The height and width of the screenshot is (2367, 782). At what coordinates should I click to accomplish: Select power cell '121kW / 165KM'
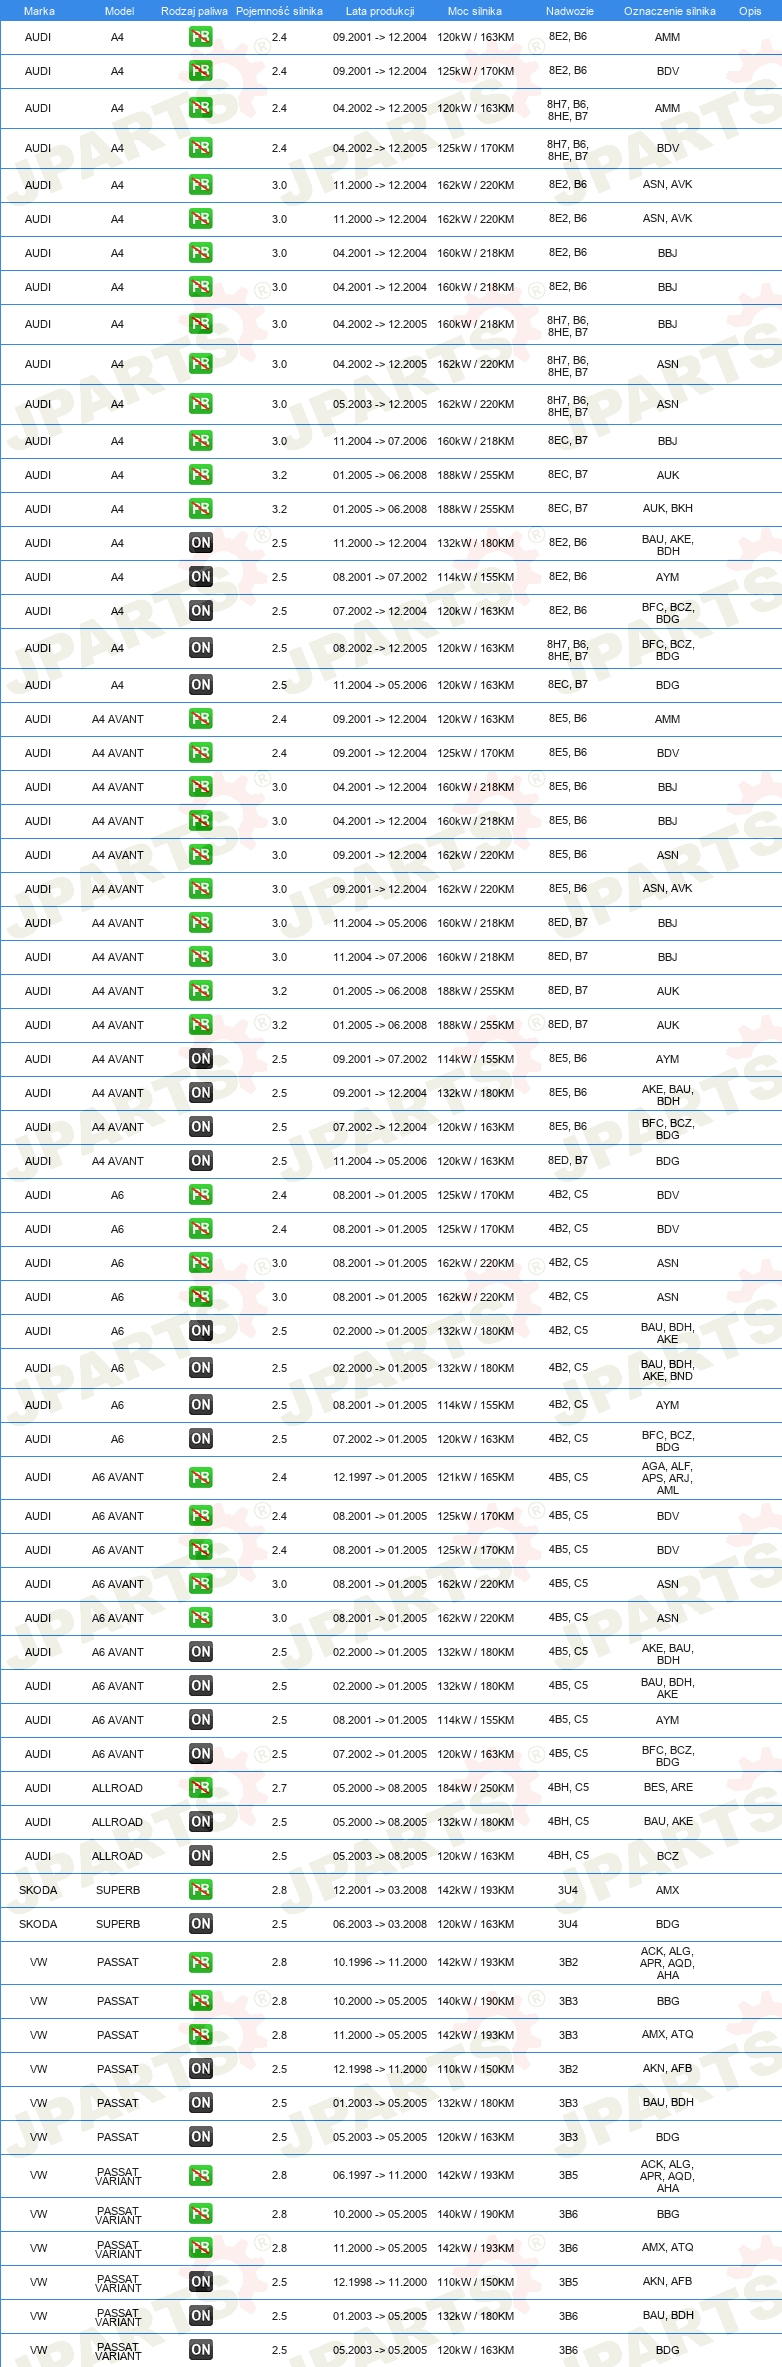(475, 1477)
